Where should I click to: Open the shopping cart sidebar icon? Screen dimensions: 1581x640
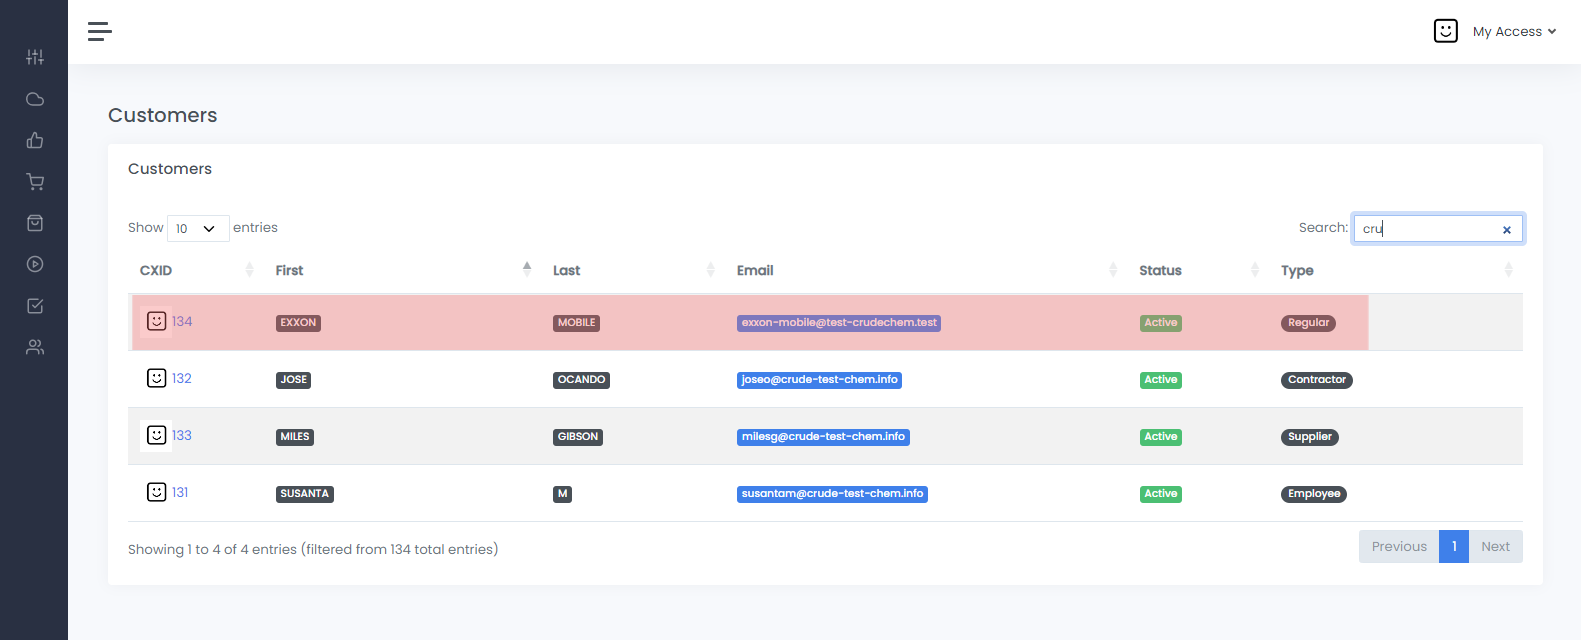pos(35,182)
